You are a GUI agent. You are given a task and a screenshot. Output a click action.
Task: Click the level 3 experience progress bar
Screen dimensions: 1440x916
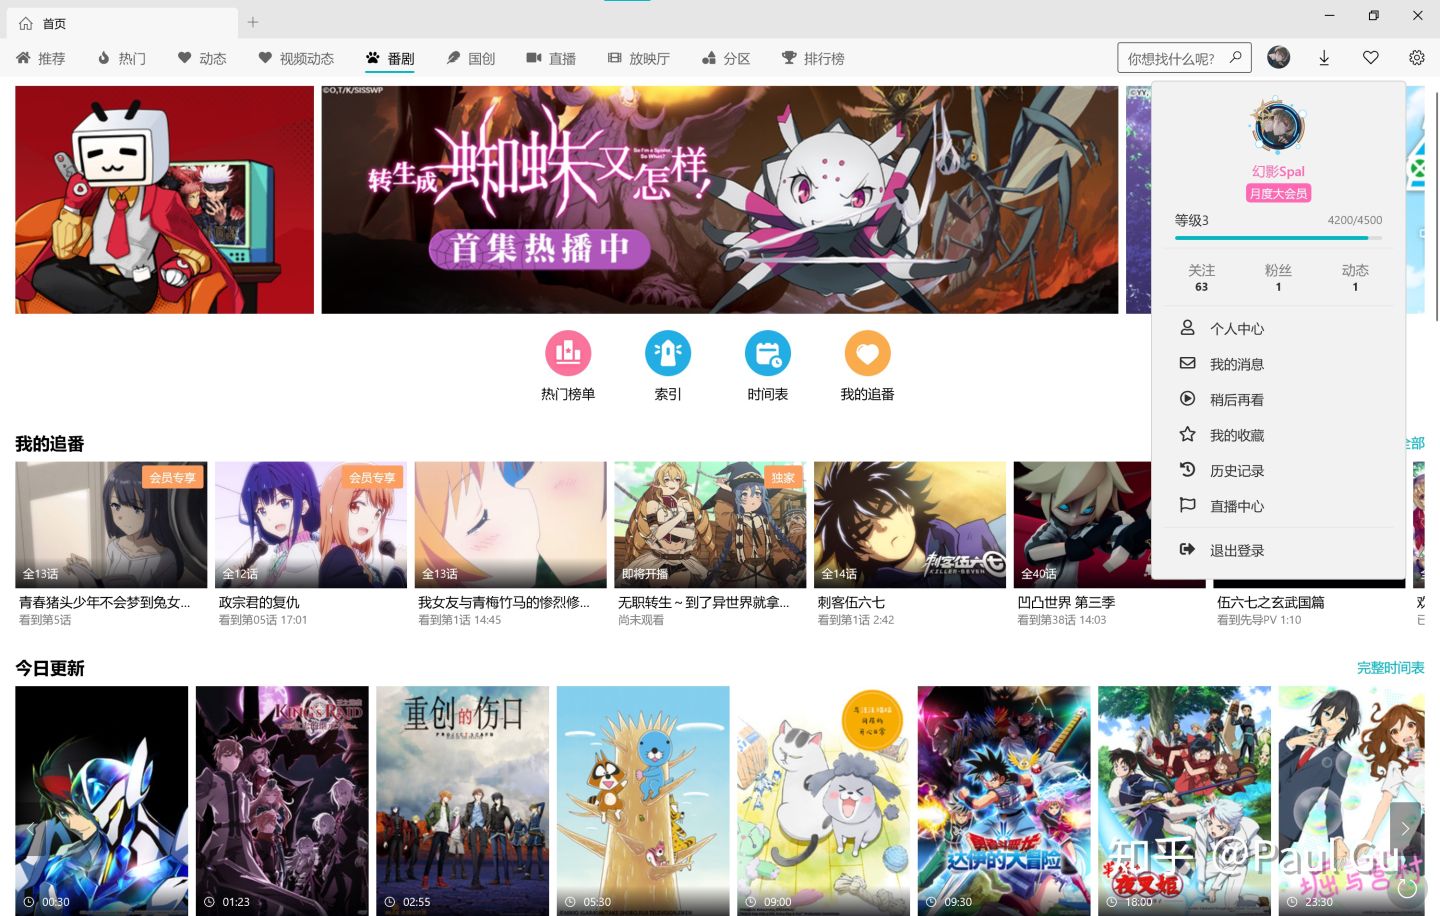pyautogui.click(x=1278, y=238)
